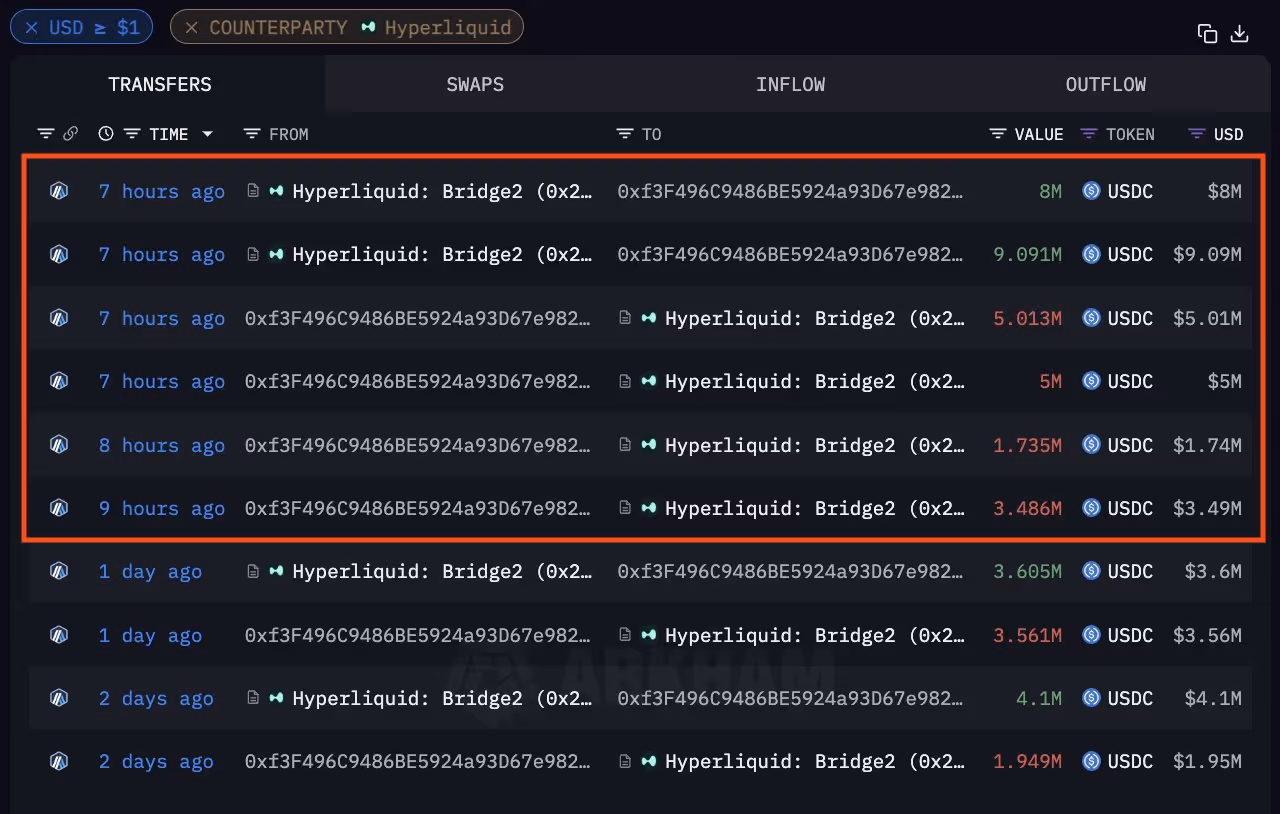Click the 7 hours ago timestamp link
Image resolution: width=1280 pixels, height=814 pixels.
[161, 191]
